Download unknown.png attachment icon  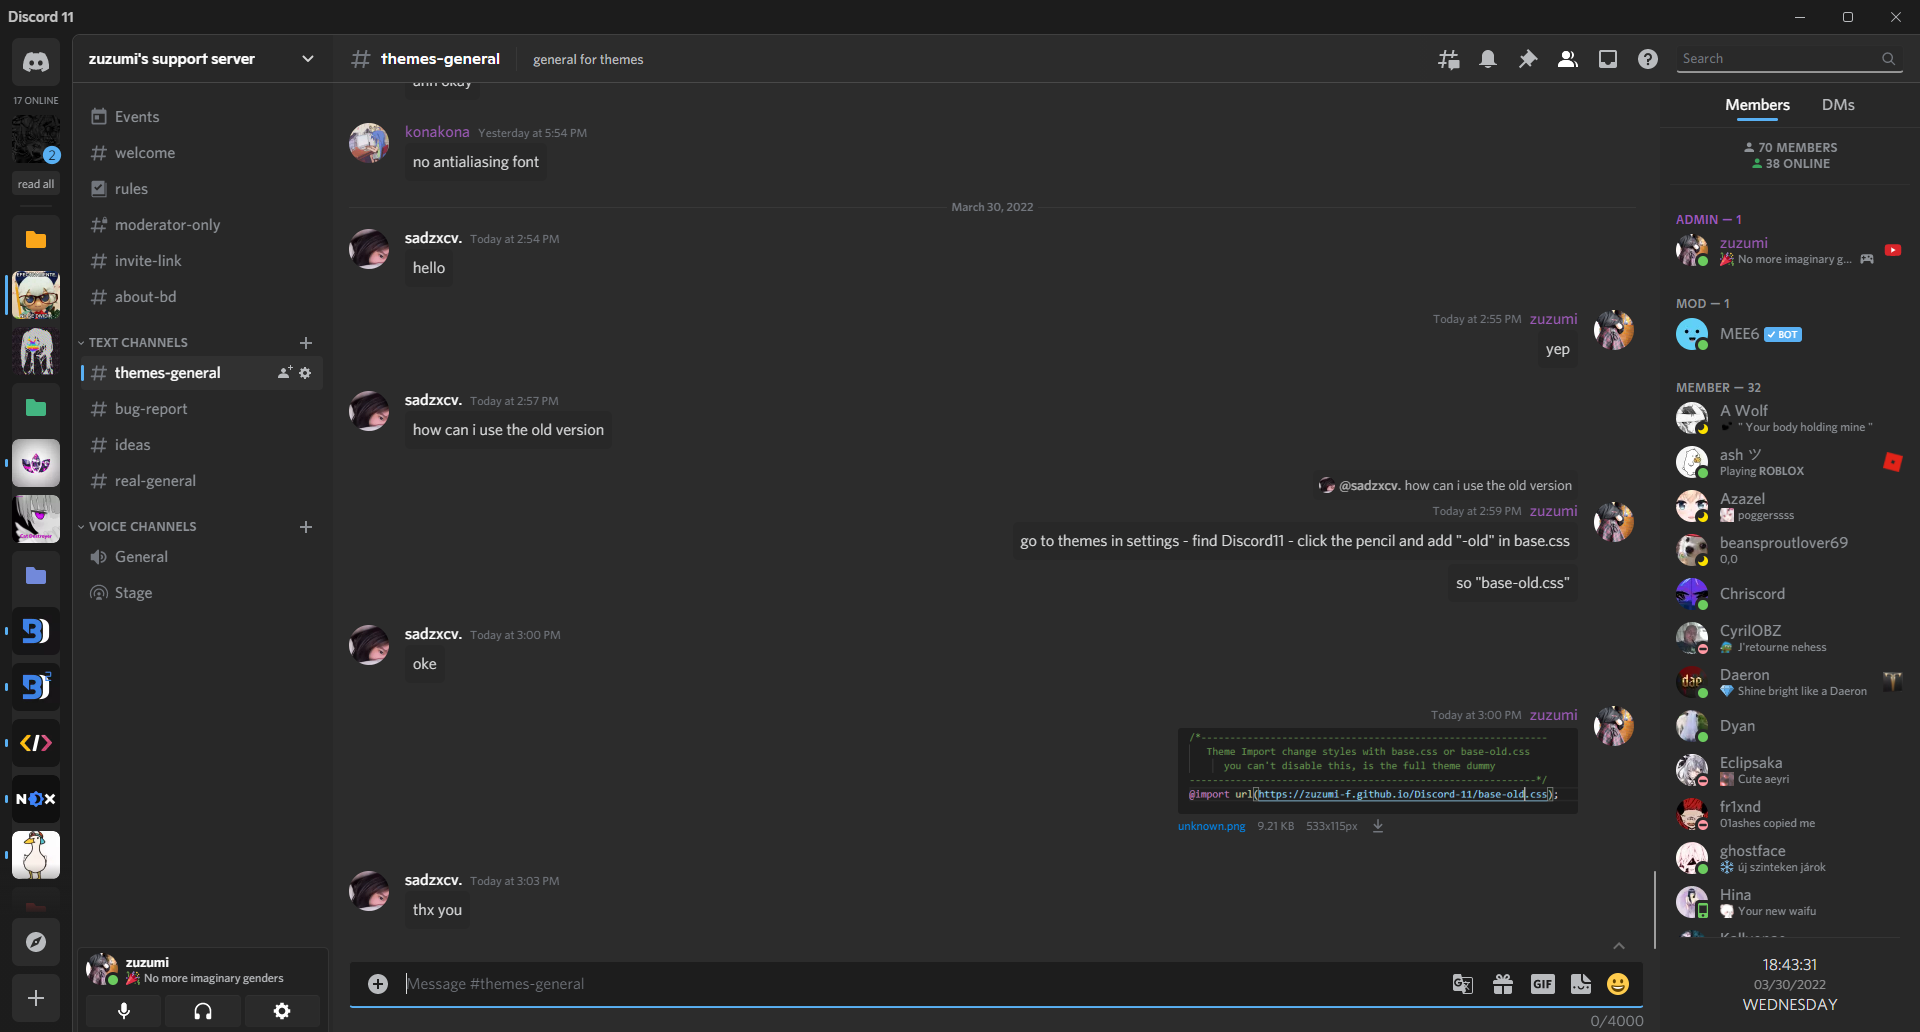pos(1378,826)
